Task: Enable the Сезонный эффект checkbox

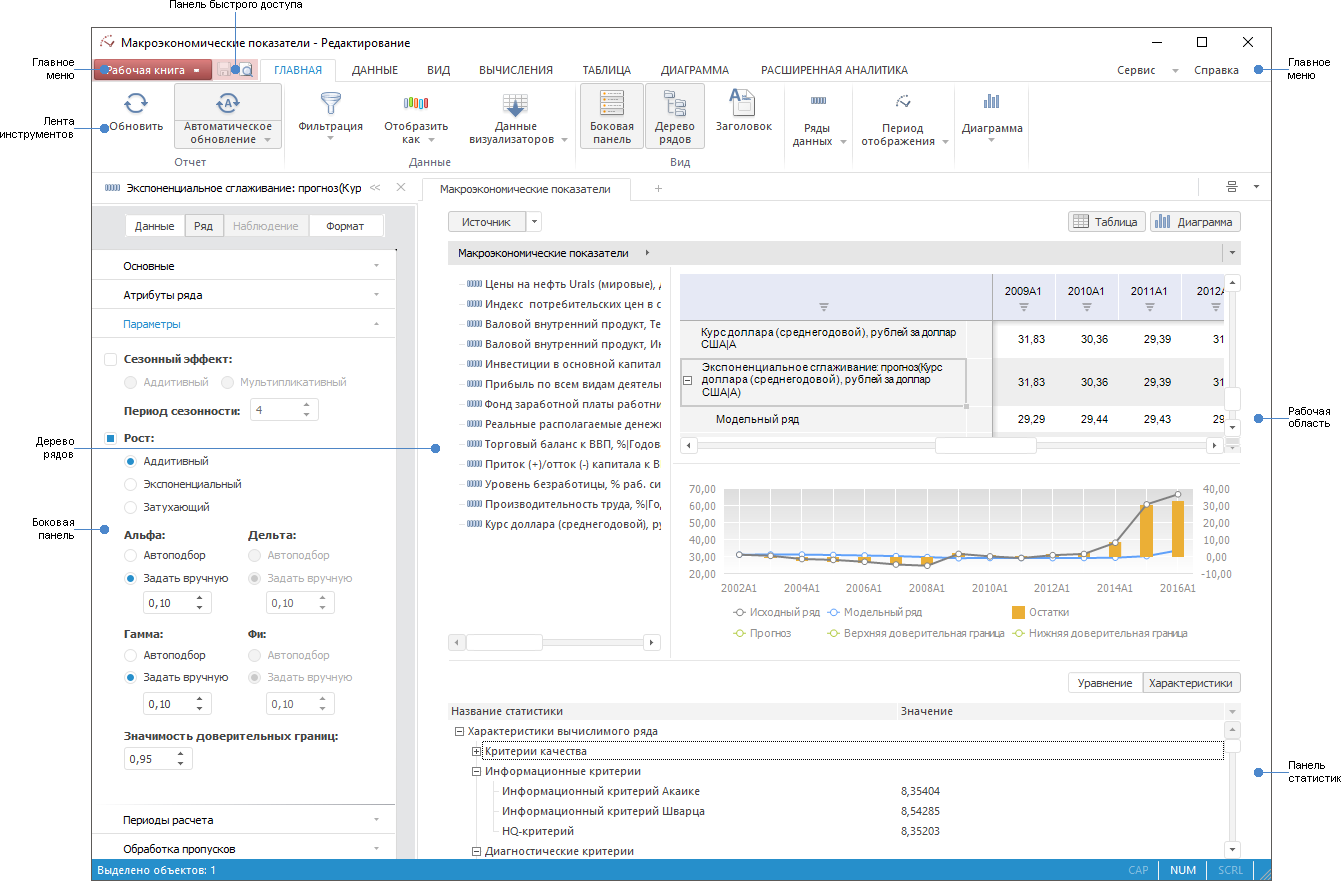Action: (x=111, y=359)
